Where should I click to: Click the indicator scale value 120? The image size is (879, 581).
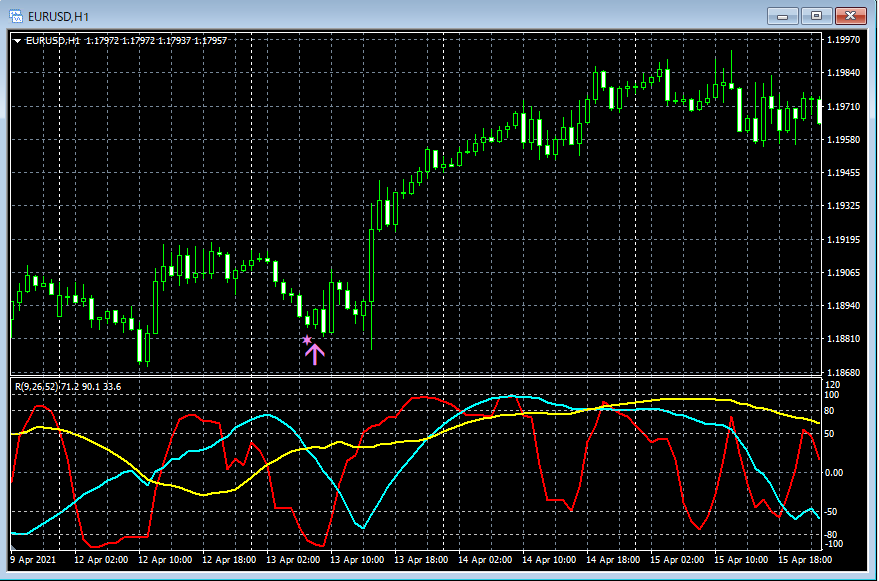833,385
